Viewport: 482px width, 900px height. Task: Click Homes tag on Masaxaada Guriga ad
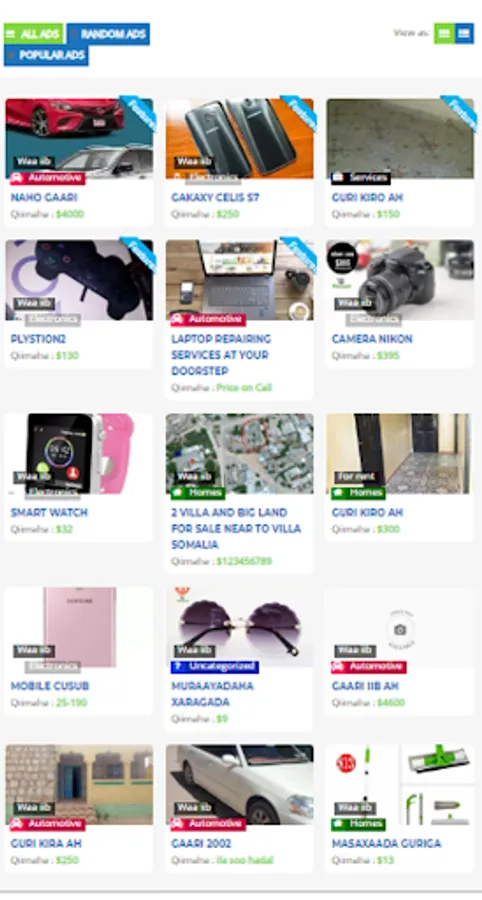click(358, 824)
